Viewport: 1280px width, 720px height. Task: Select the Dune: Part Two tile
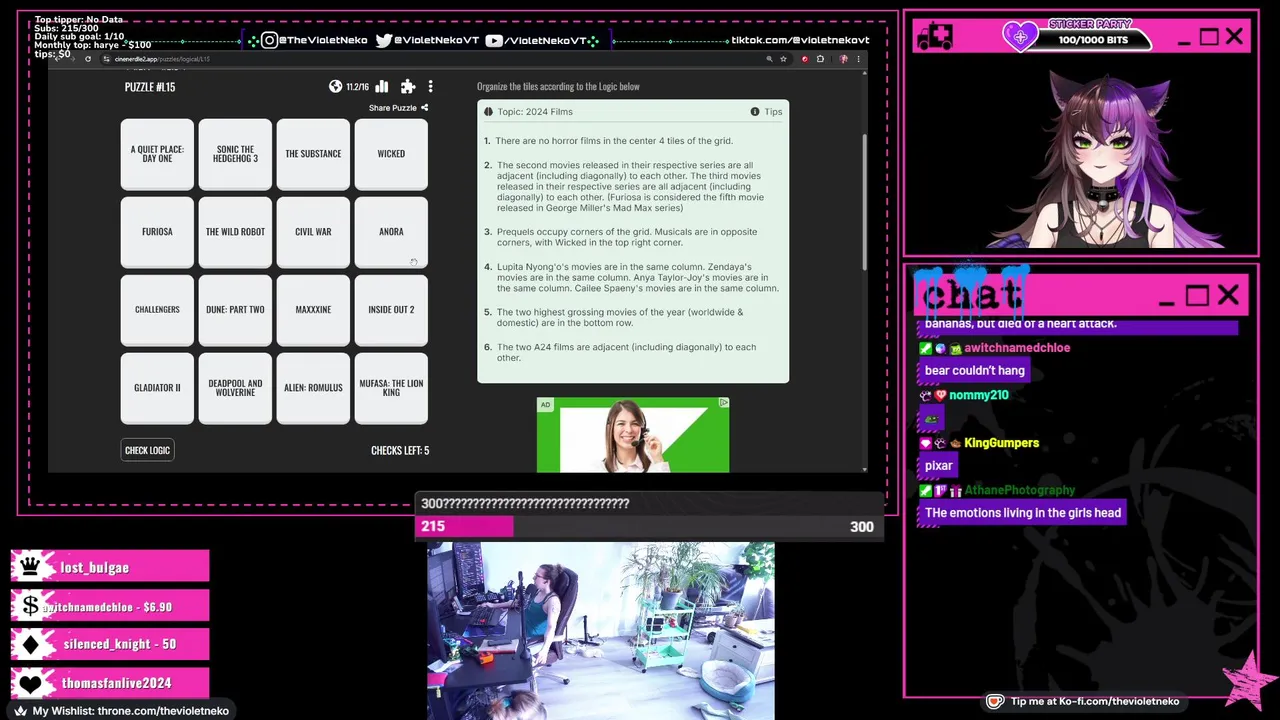click(x=235, y=310)
